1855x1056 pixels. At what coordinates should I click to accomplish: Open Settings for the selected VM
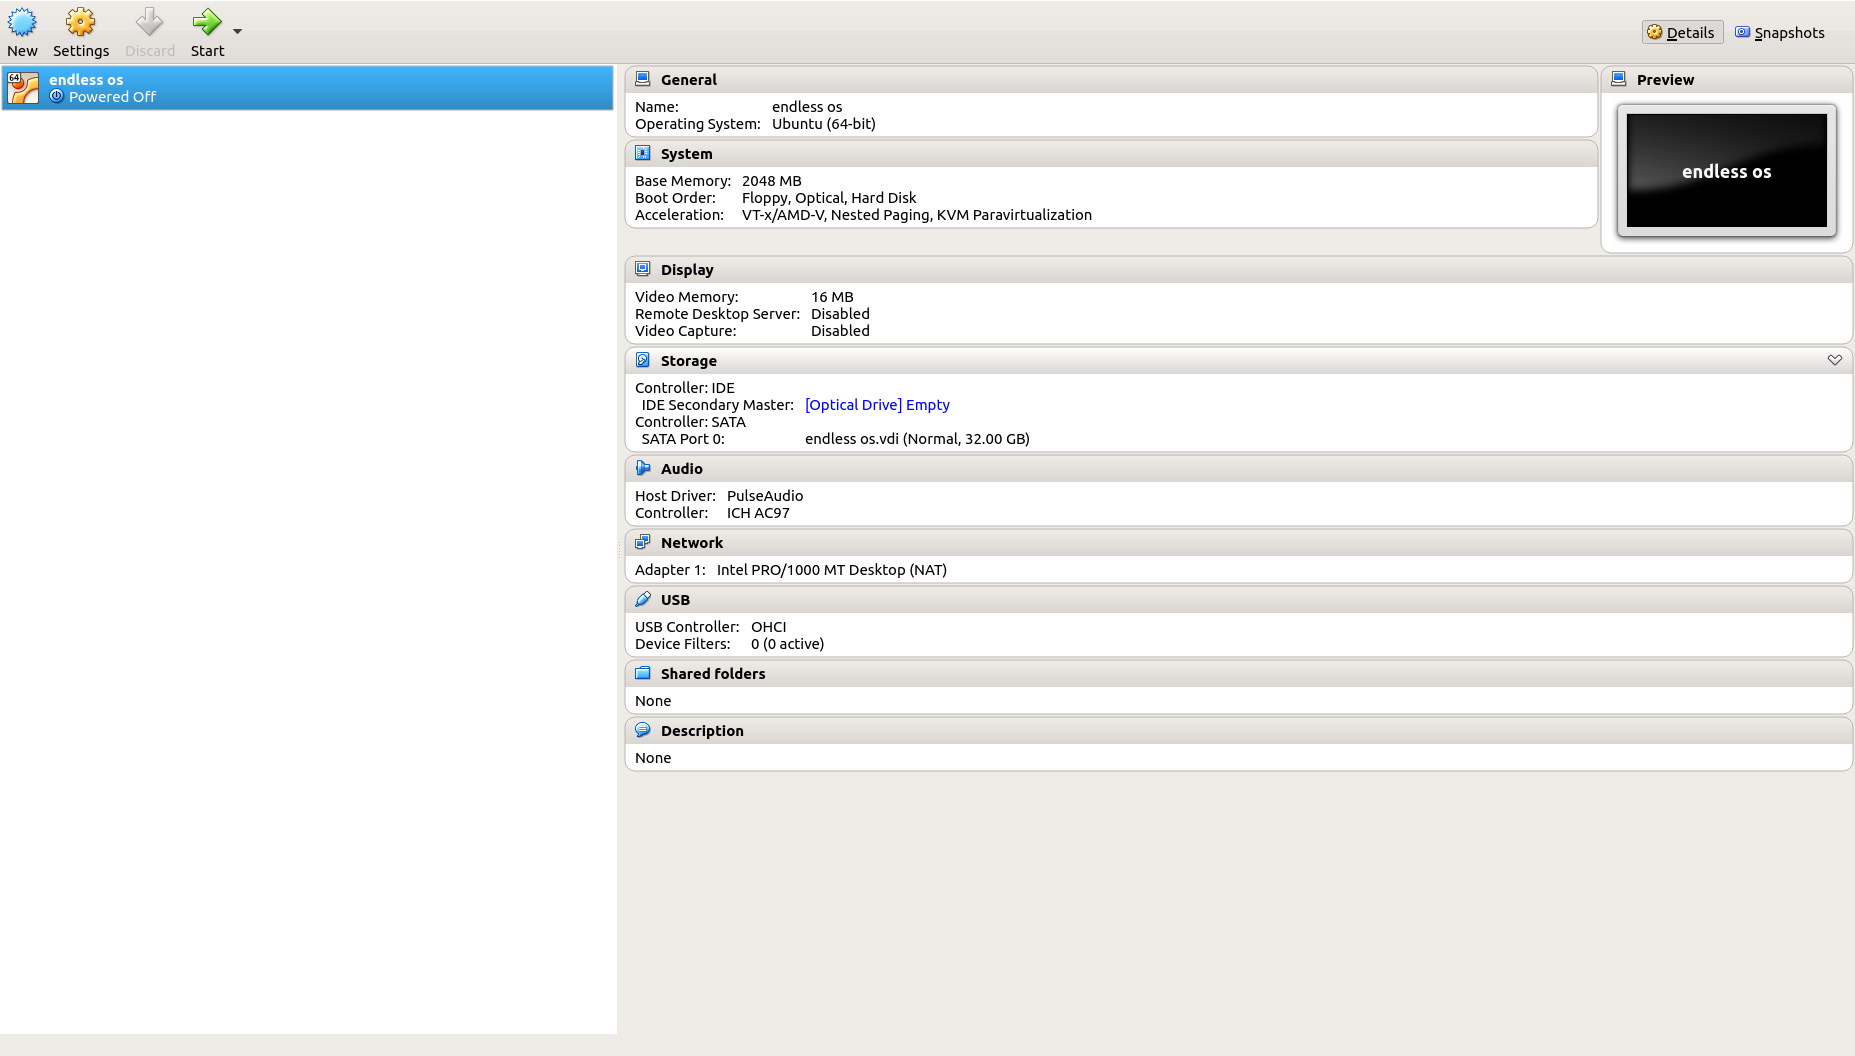tap(81, 33)
